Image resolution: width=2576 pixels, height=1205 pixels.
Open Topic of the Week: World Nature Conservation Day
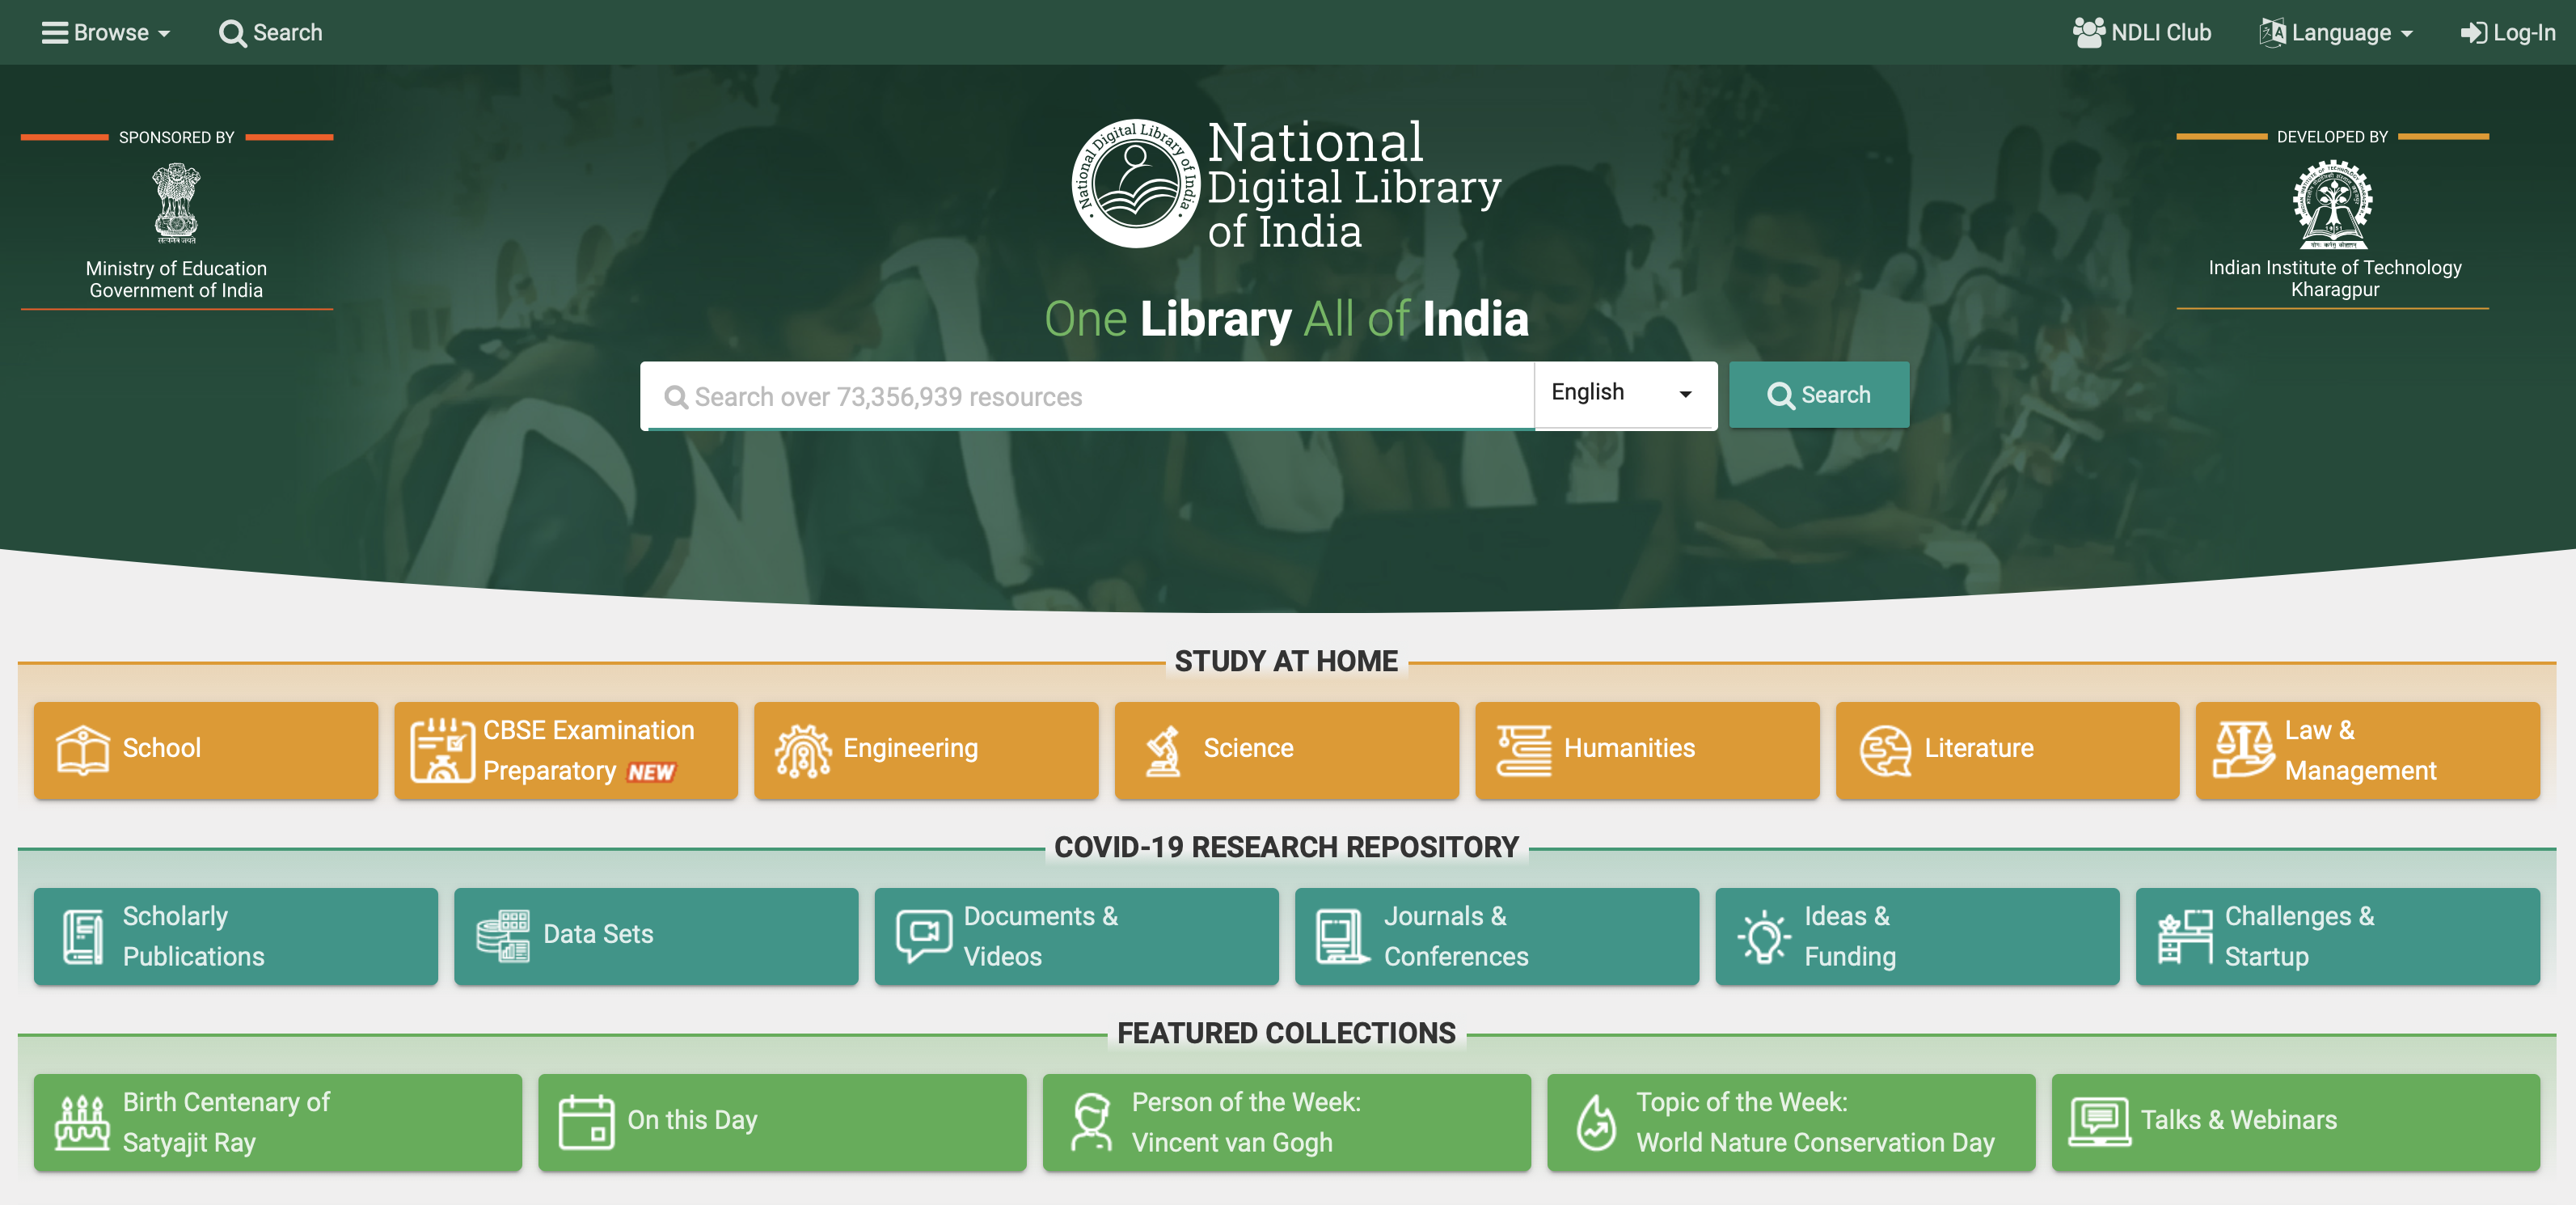tap(1791, 1122)
